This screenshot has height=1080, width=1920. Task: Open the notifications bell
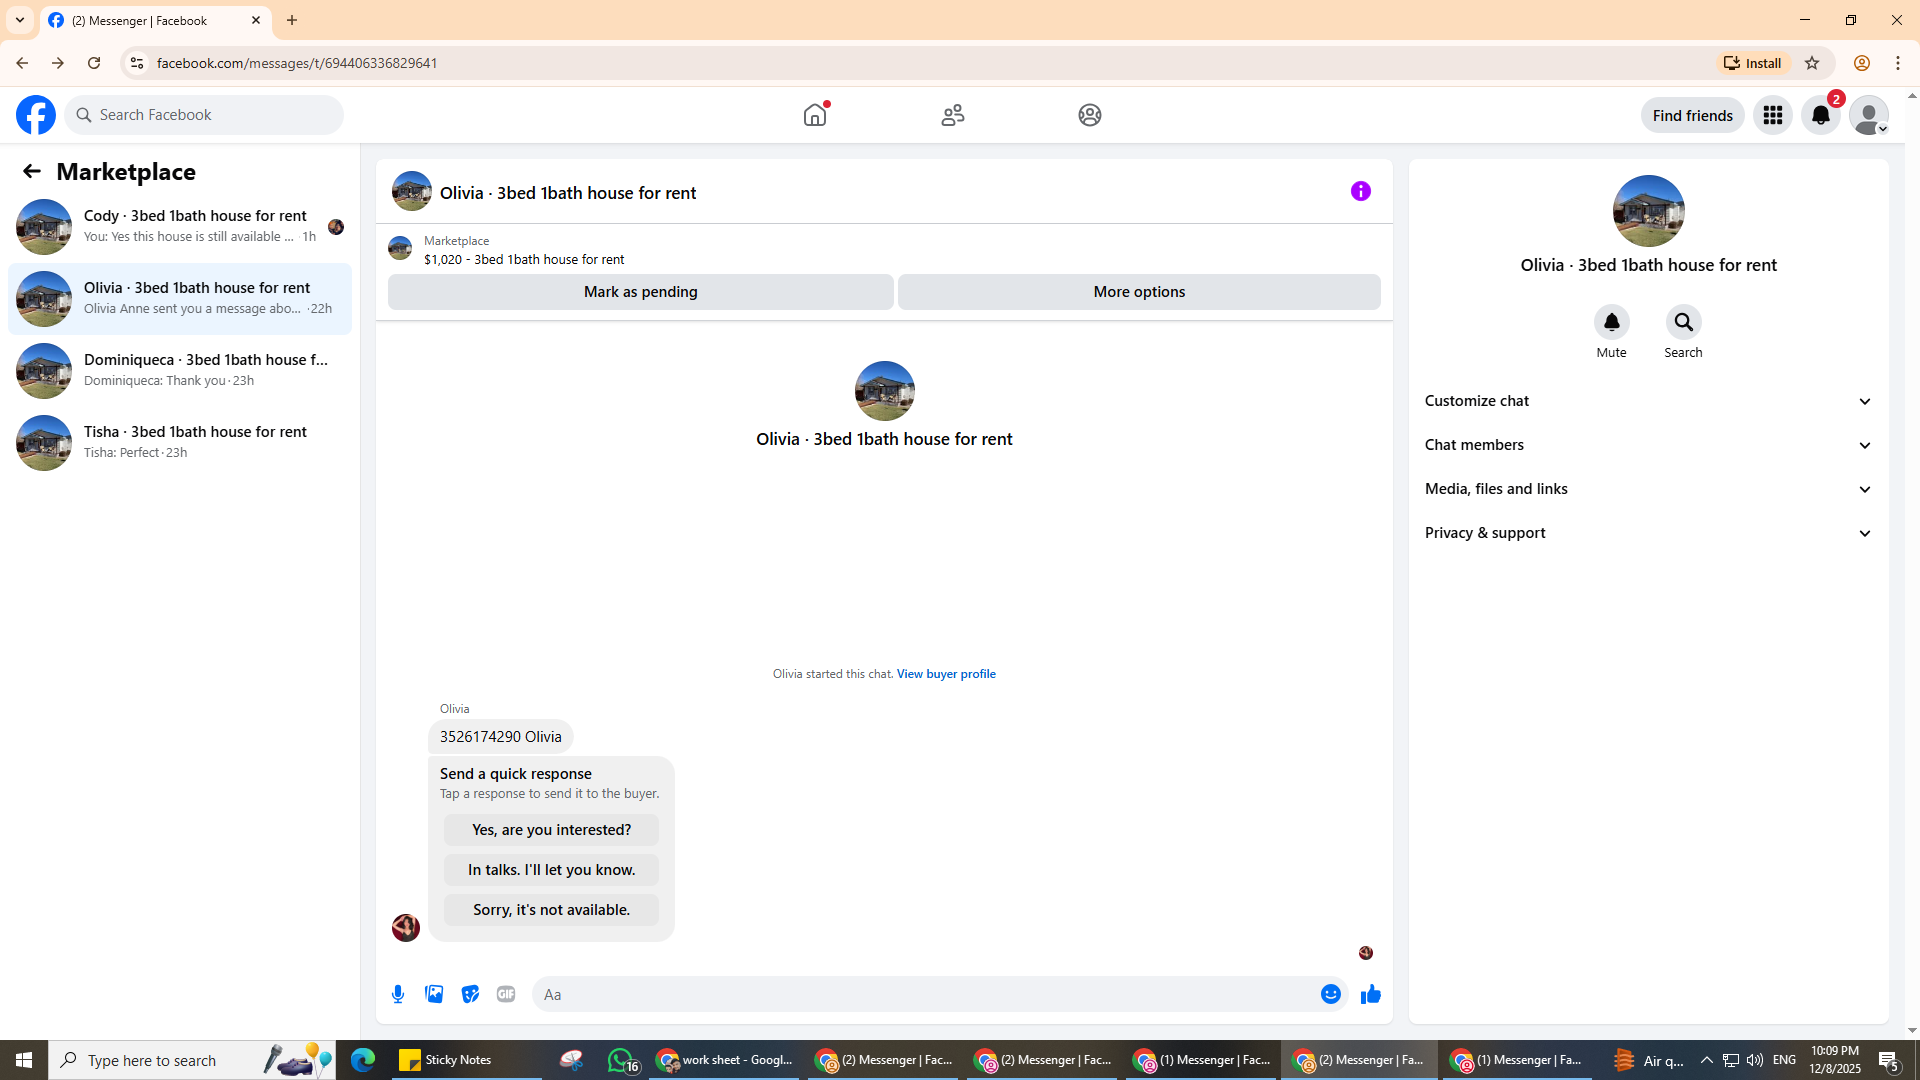(1821, 115)
